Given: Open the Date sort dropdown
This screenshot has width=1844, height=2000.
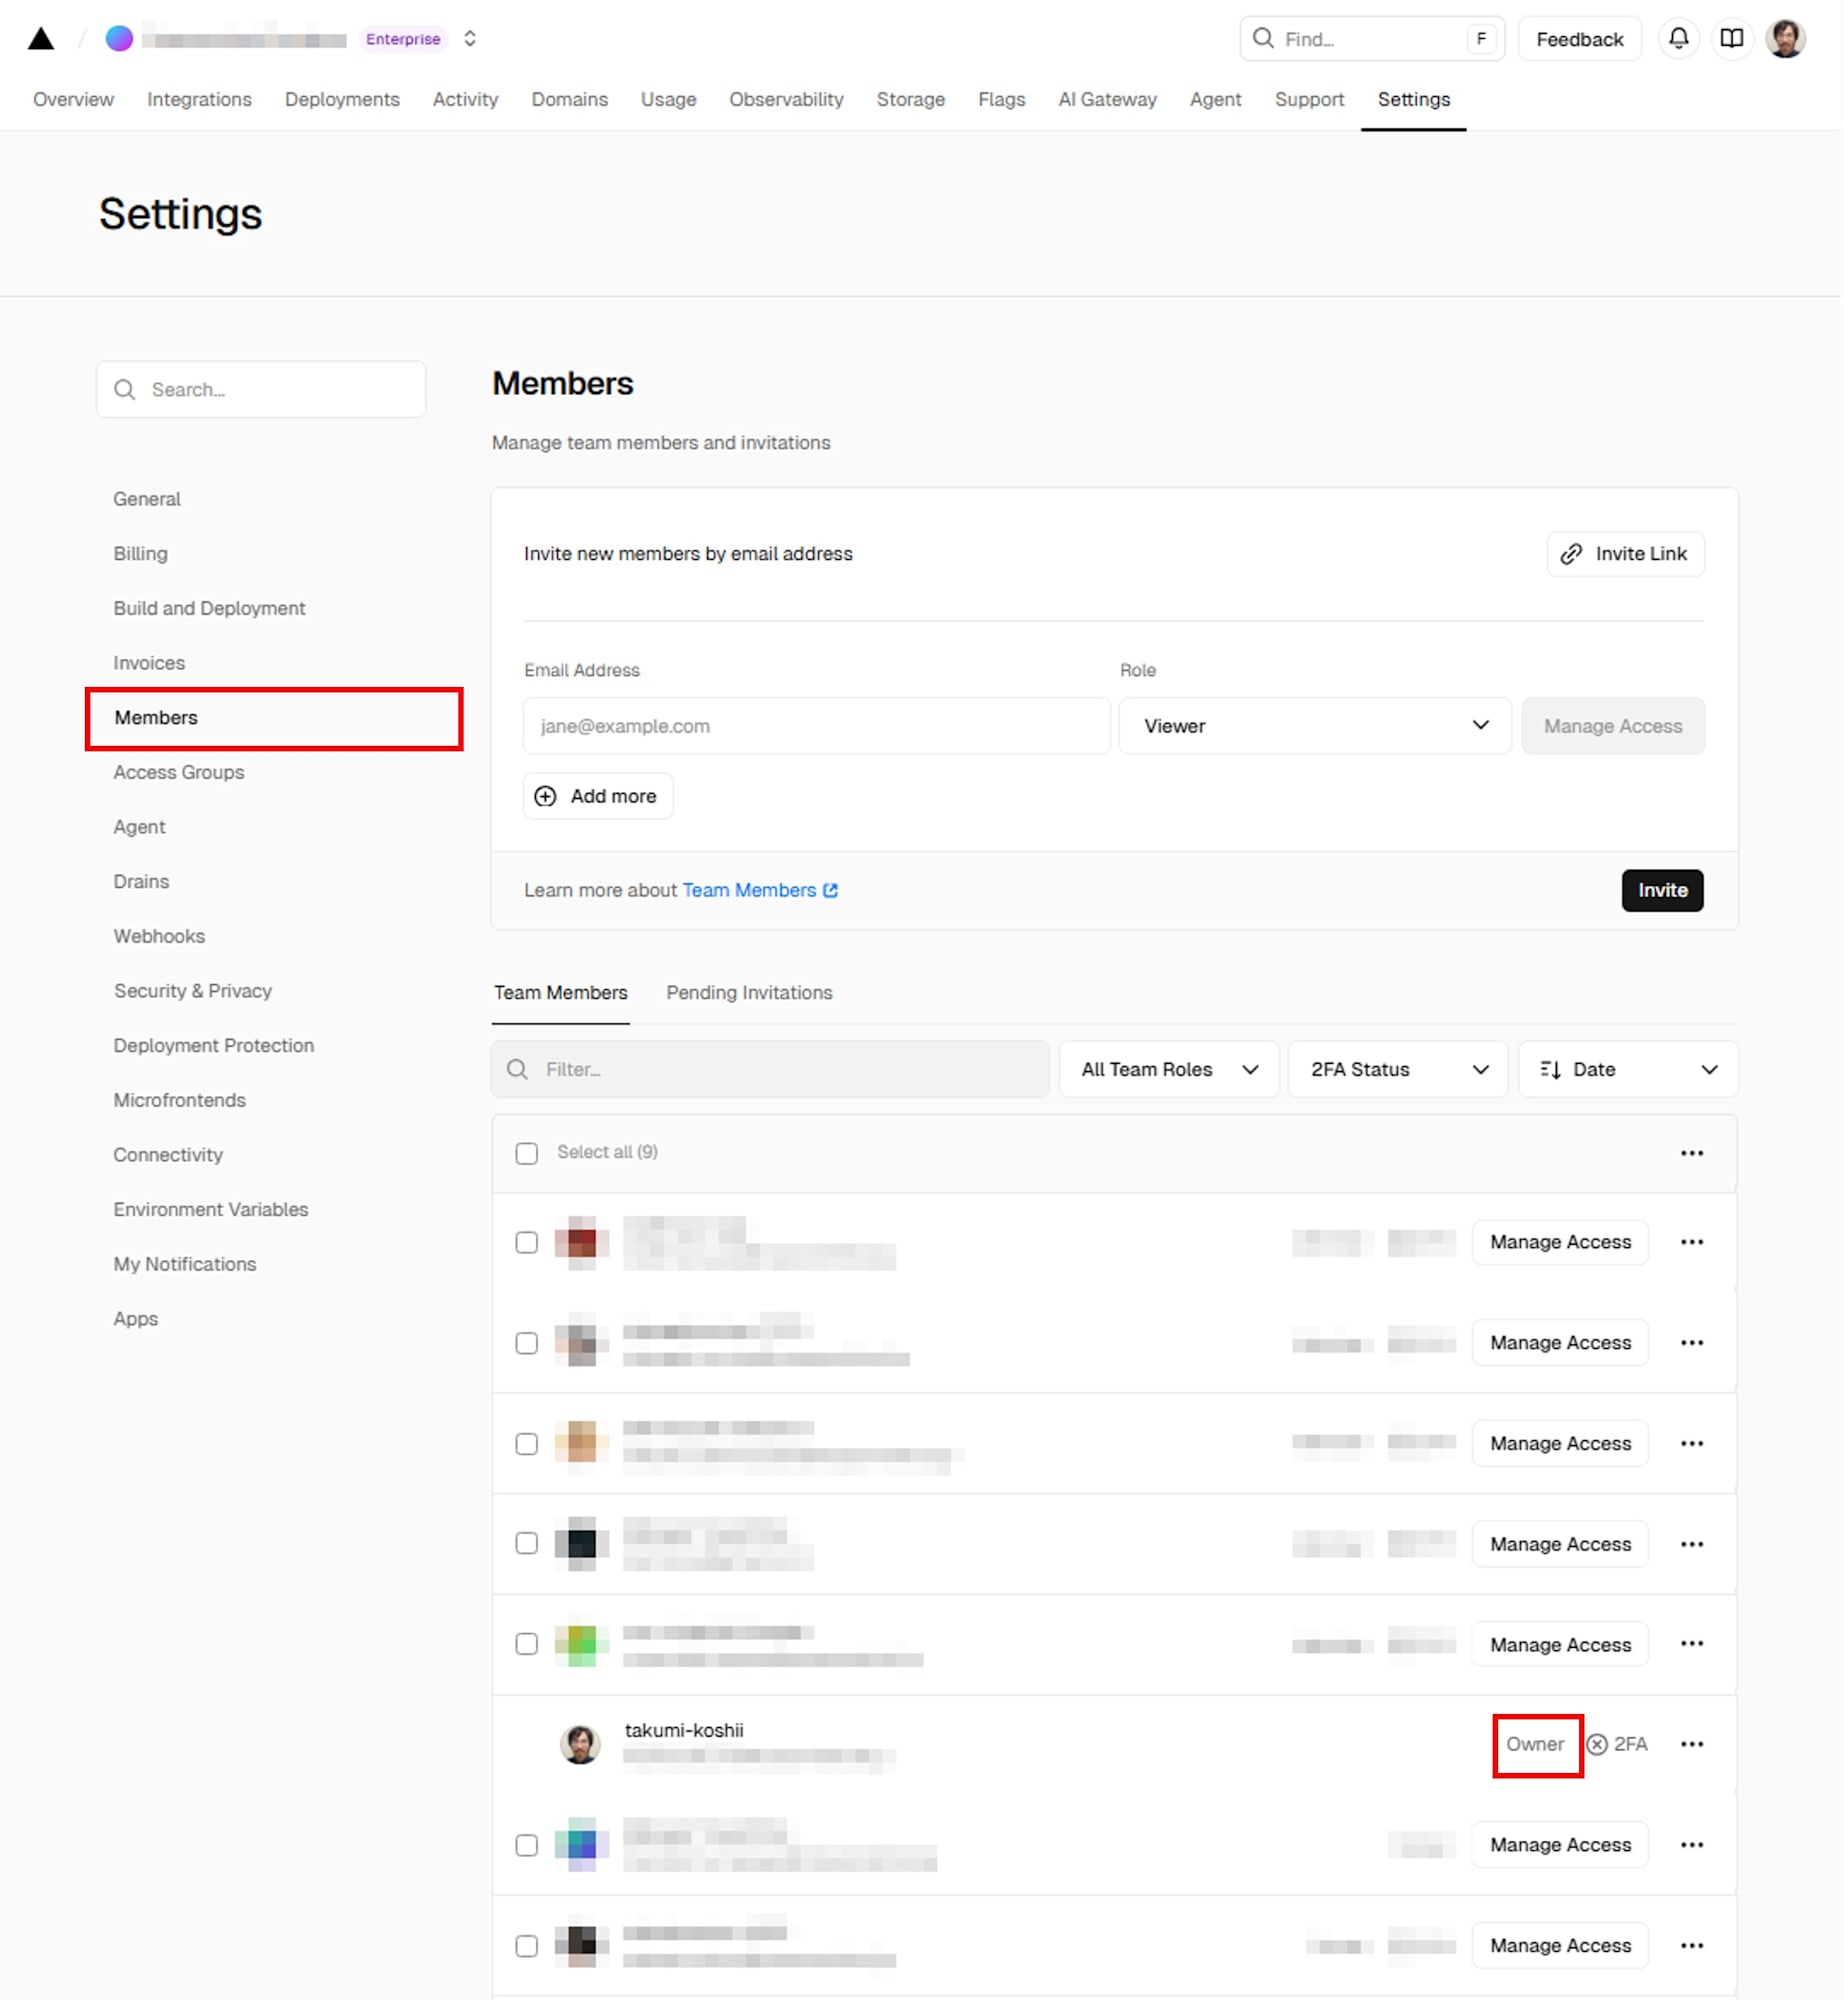Looking at the screenshot, I should pos(1628,1069).
